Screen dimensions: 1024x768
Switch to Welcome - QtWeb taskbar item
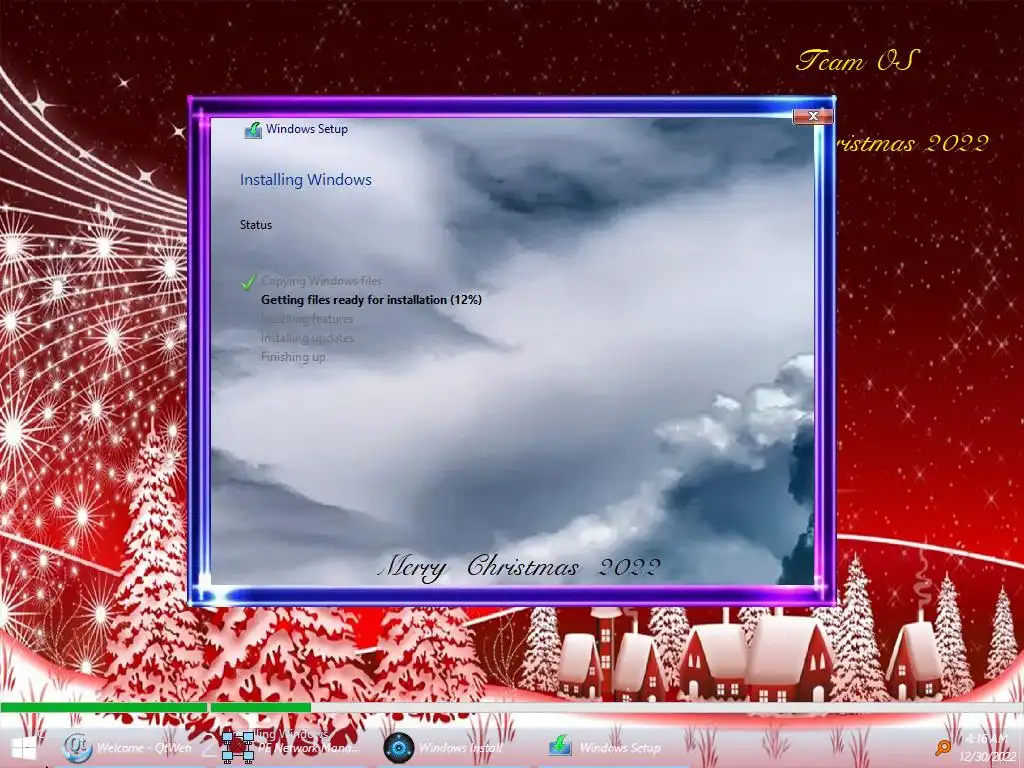click(x=126, y=748)
